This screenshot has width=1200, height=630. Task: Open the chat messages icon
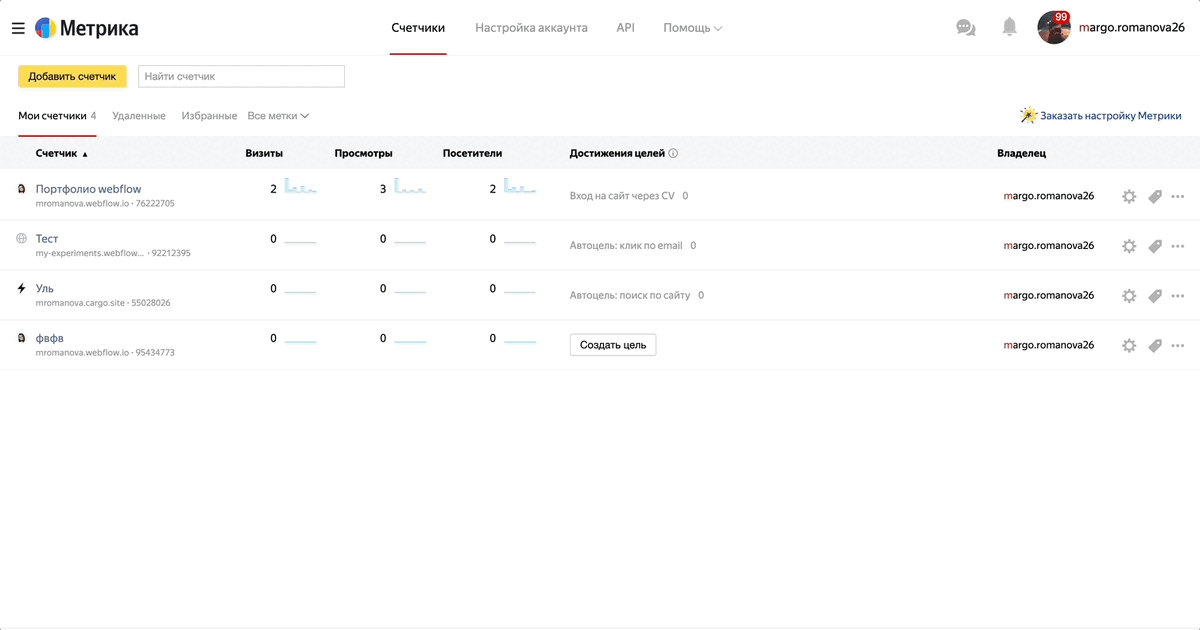point(966,28)
